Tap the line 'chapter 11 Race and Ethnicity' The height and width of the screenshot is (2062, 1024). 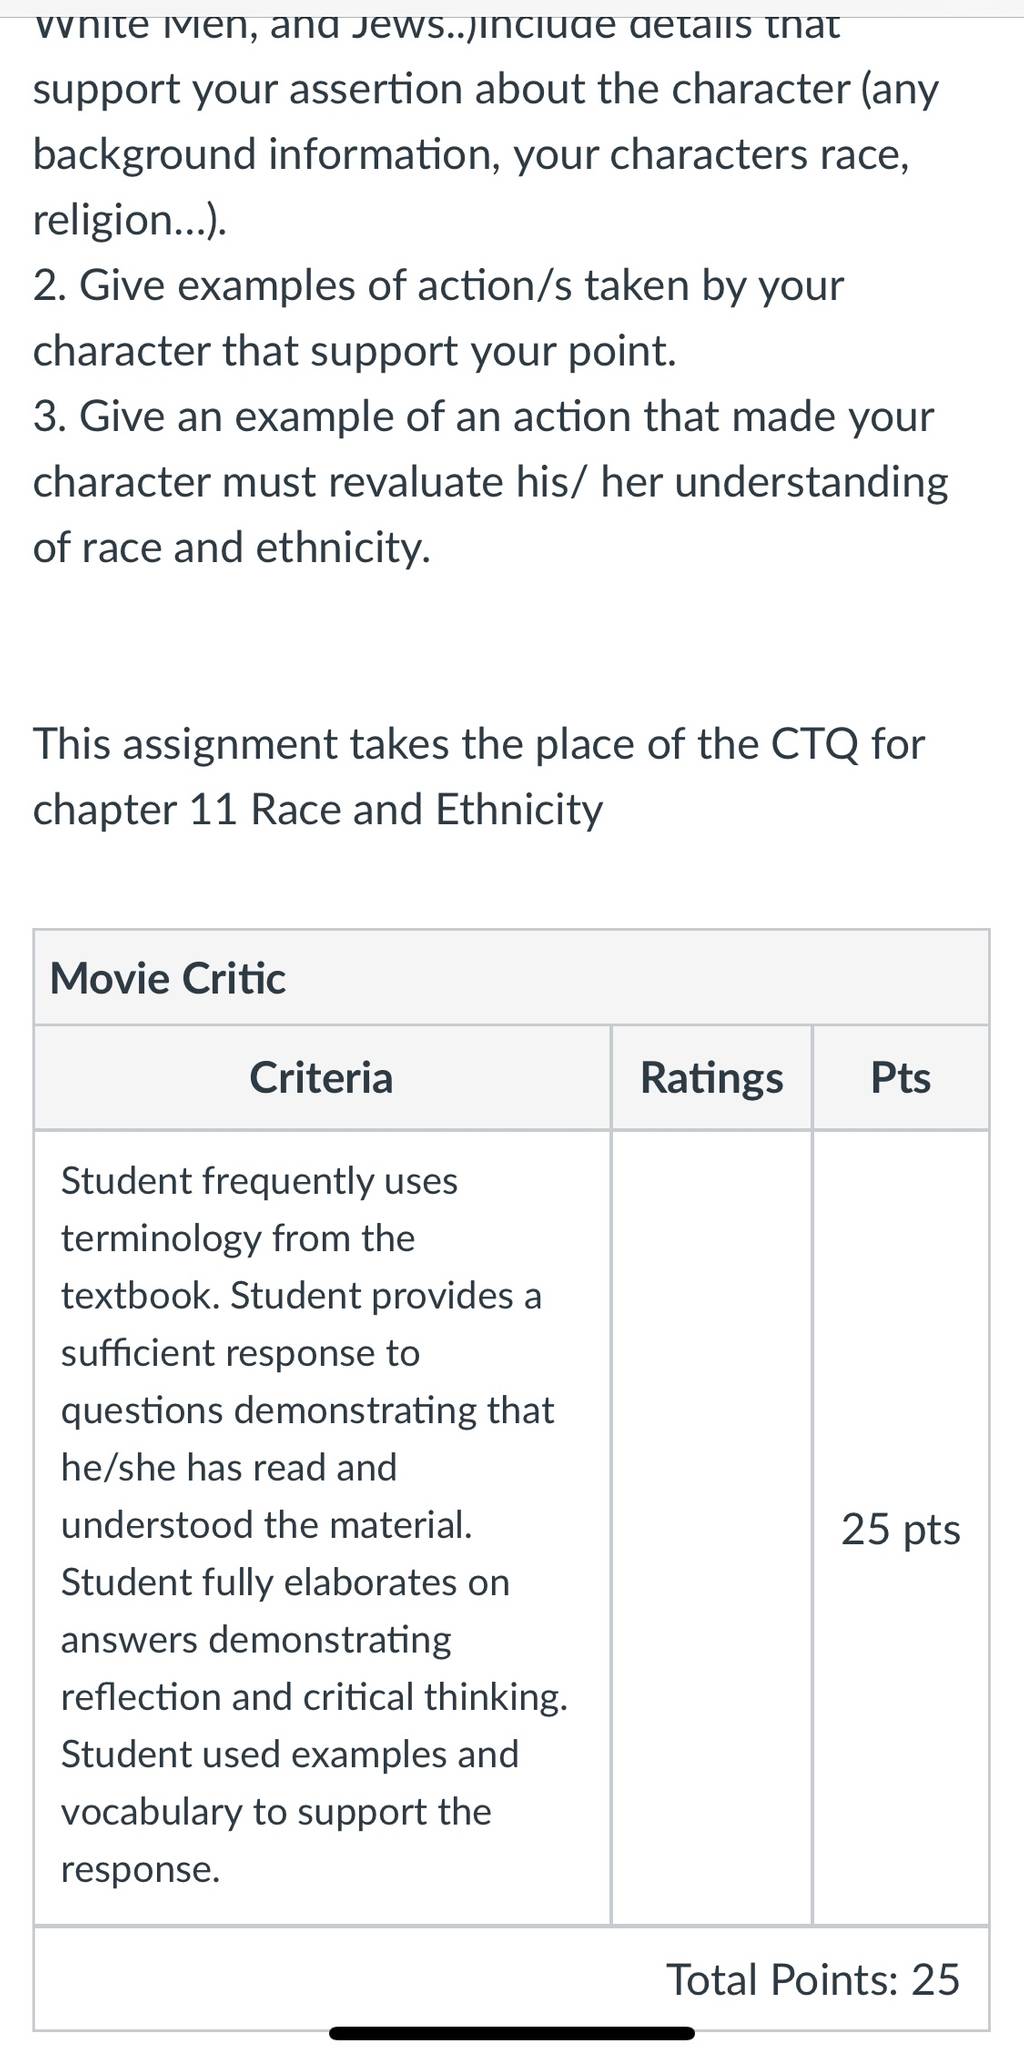tap(318, 810)
